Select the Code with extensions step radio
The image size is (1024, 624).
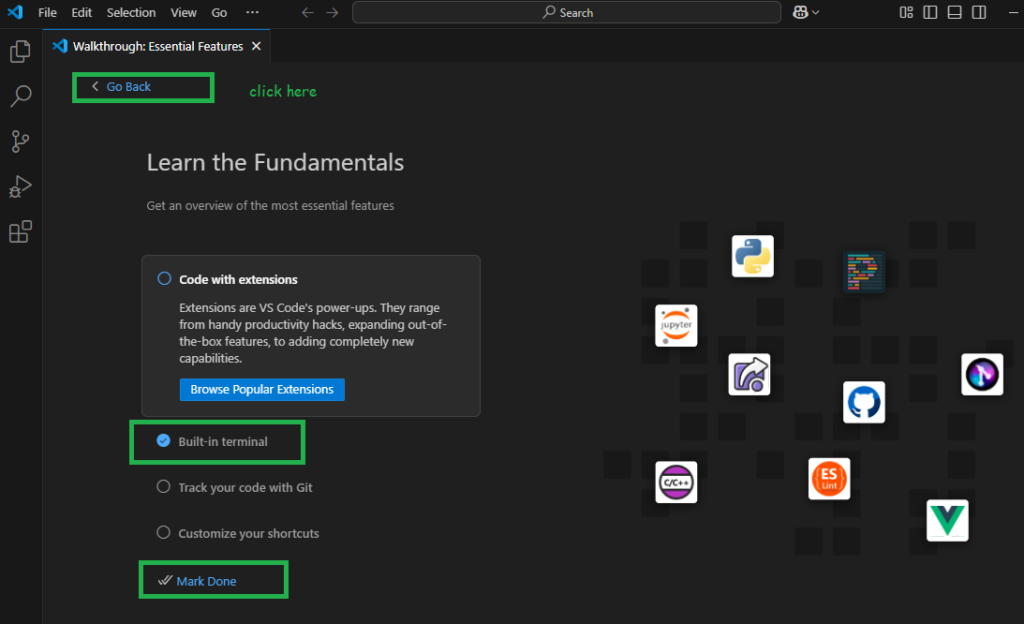pos(164,279)
